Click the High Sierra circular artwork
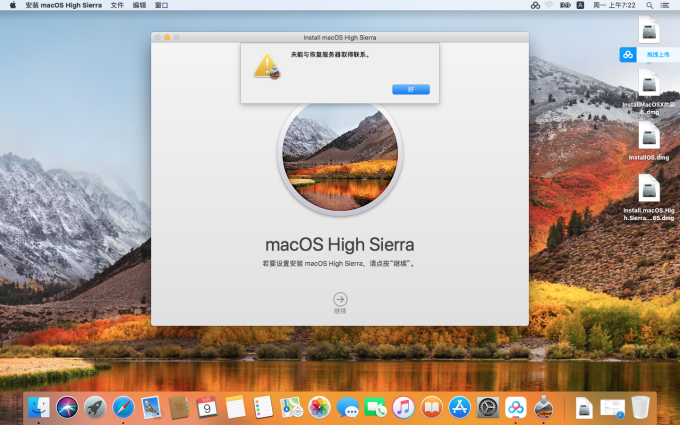The image size is (680, 425). pyautogui.click(x=340, y=154)
